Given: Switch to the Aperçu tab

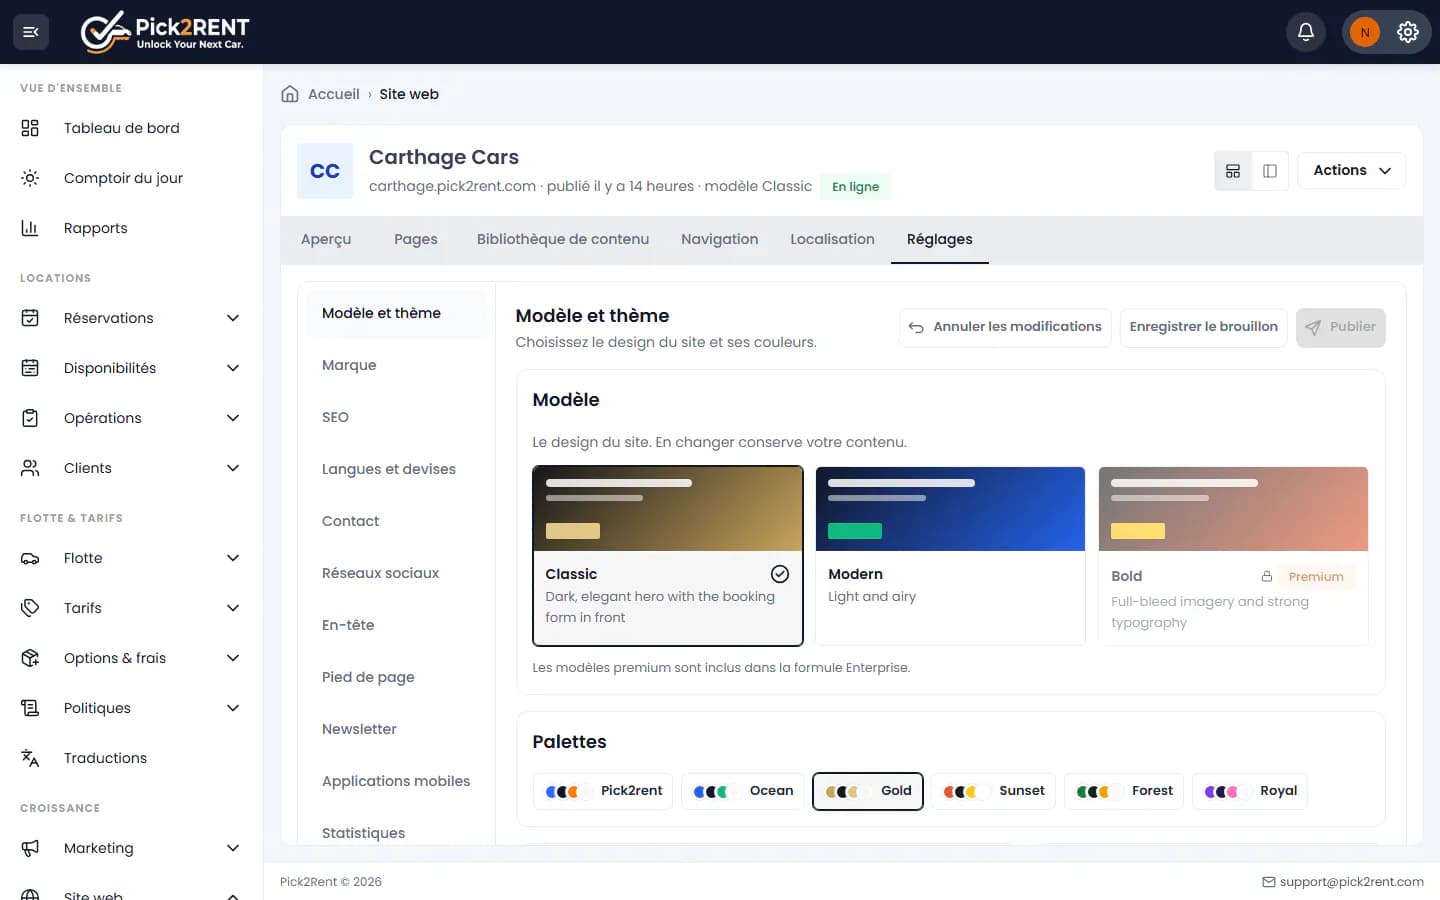Looking at the screenshot, I should coord(326,240).
